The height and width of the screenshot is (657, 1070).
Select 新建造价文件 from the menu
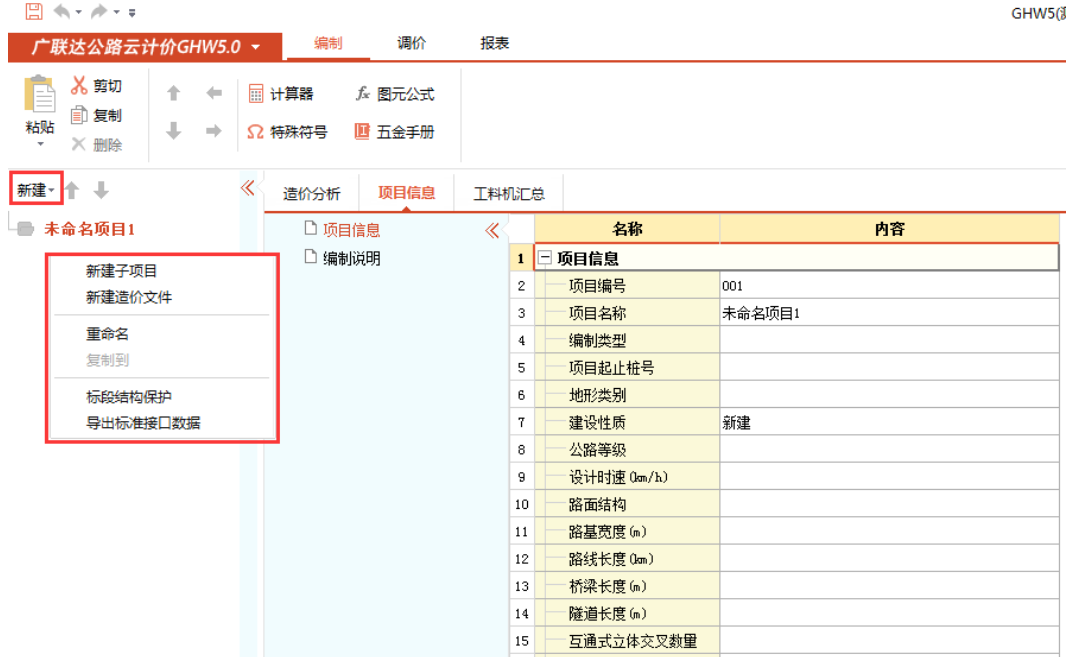(128, 297)
